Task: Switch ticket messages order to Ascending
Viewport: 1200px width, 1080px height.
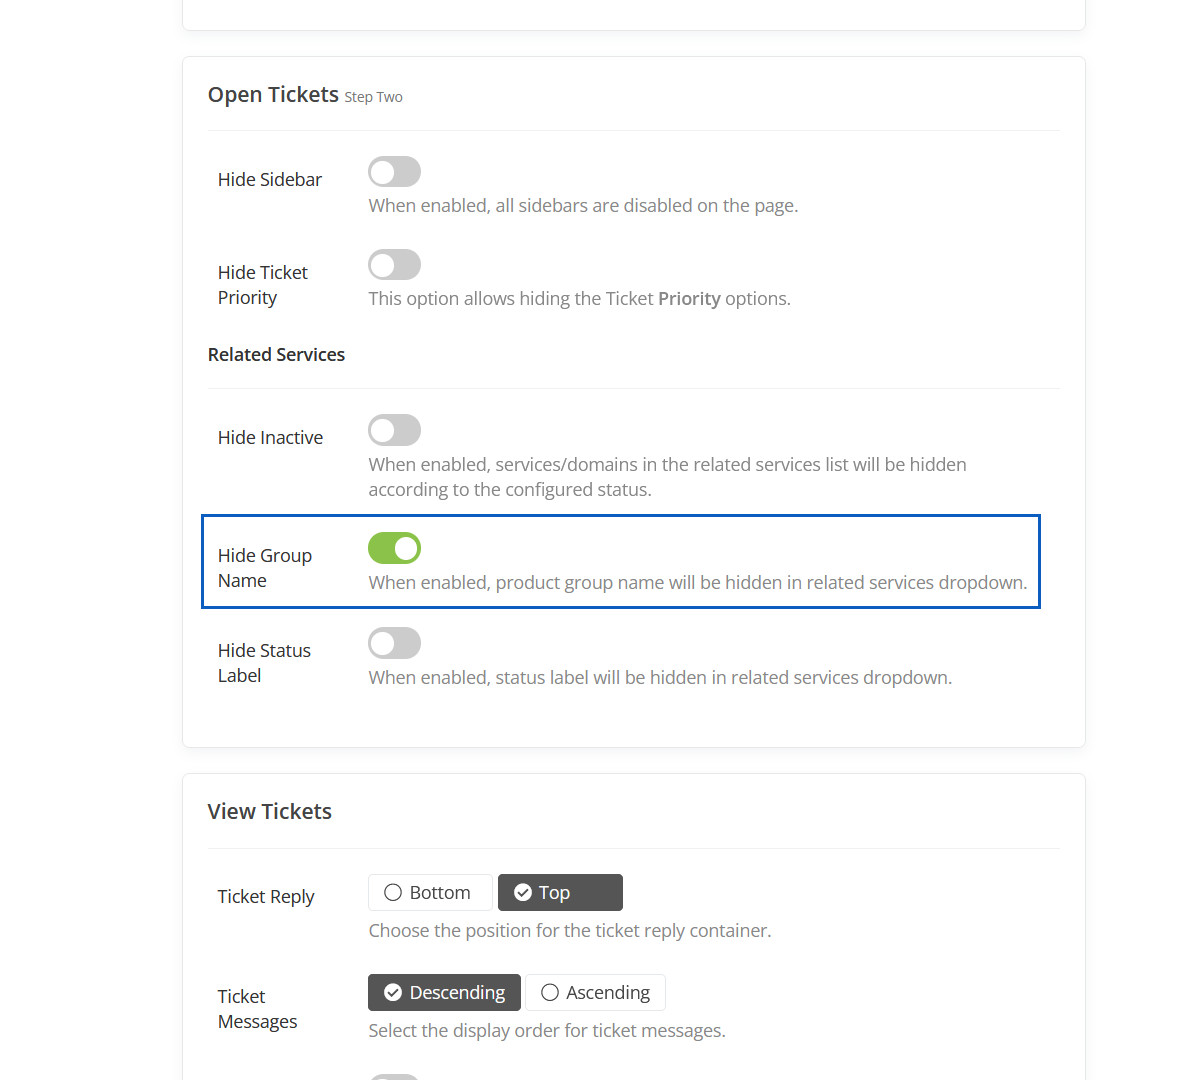Action: click(x=595, y=992)
